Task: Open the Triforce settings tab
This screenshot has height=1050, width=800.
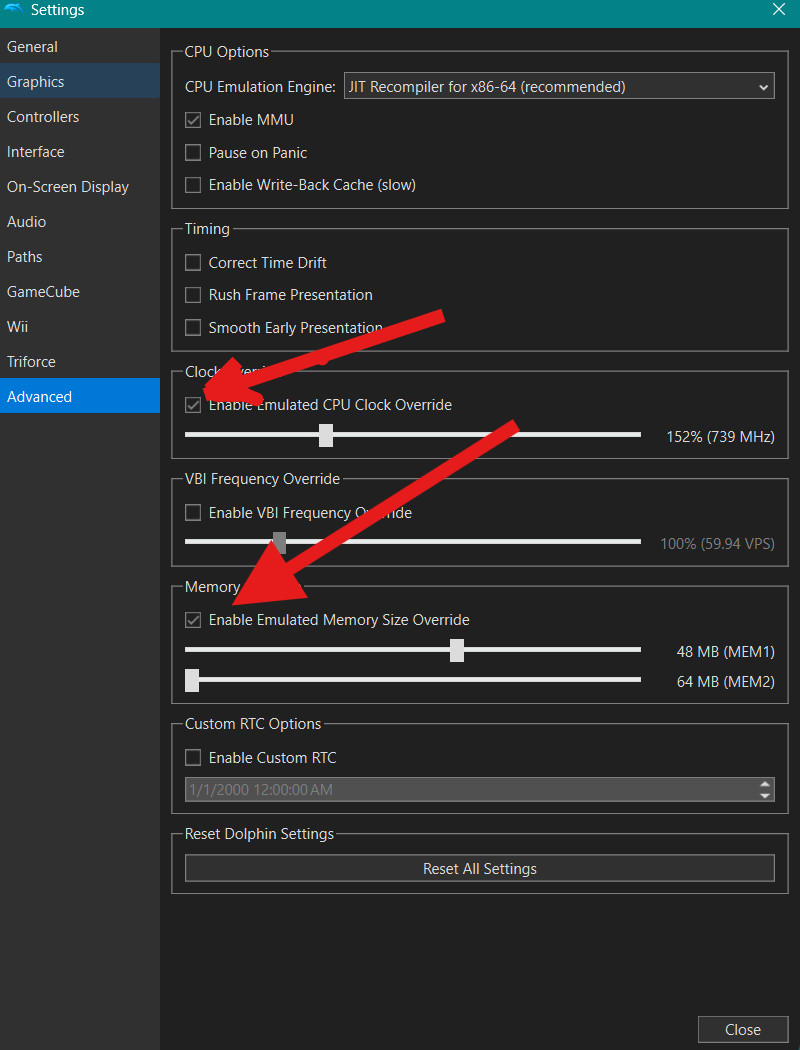Action: 80,362
